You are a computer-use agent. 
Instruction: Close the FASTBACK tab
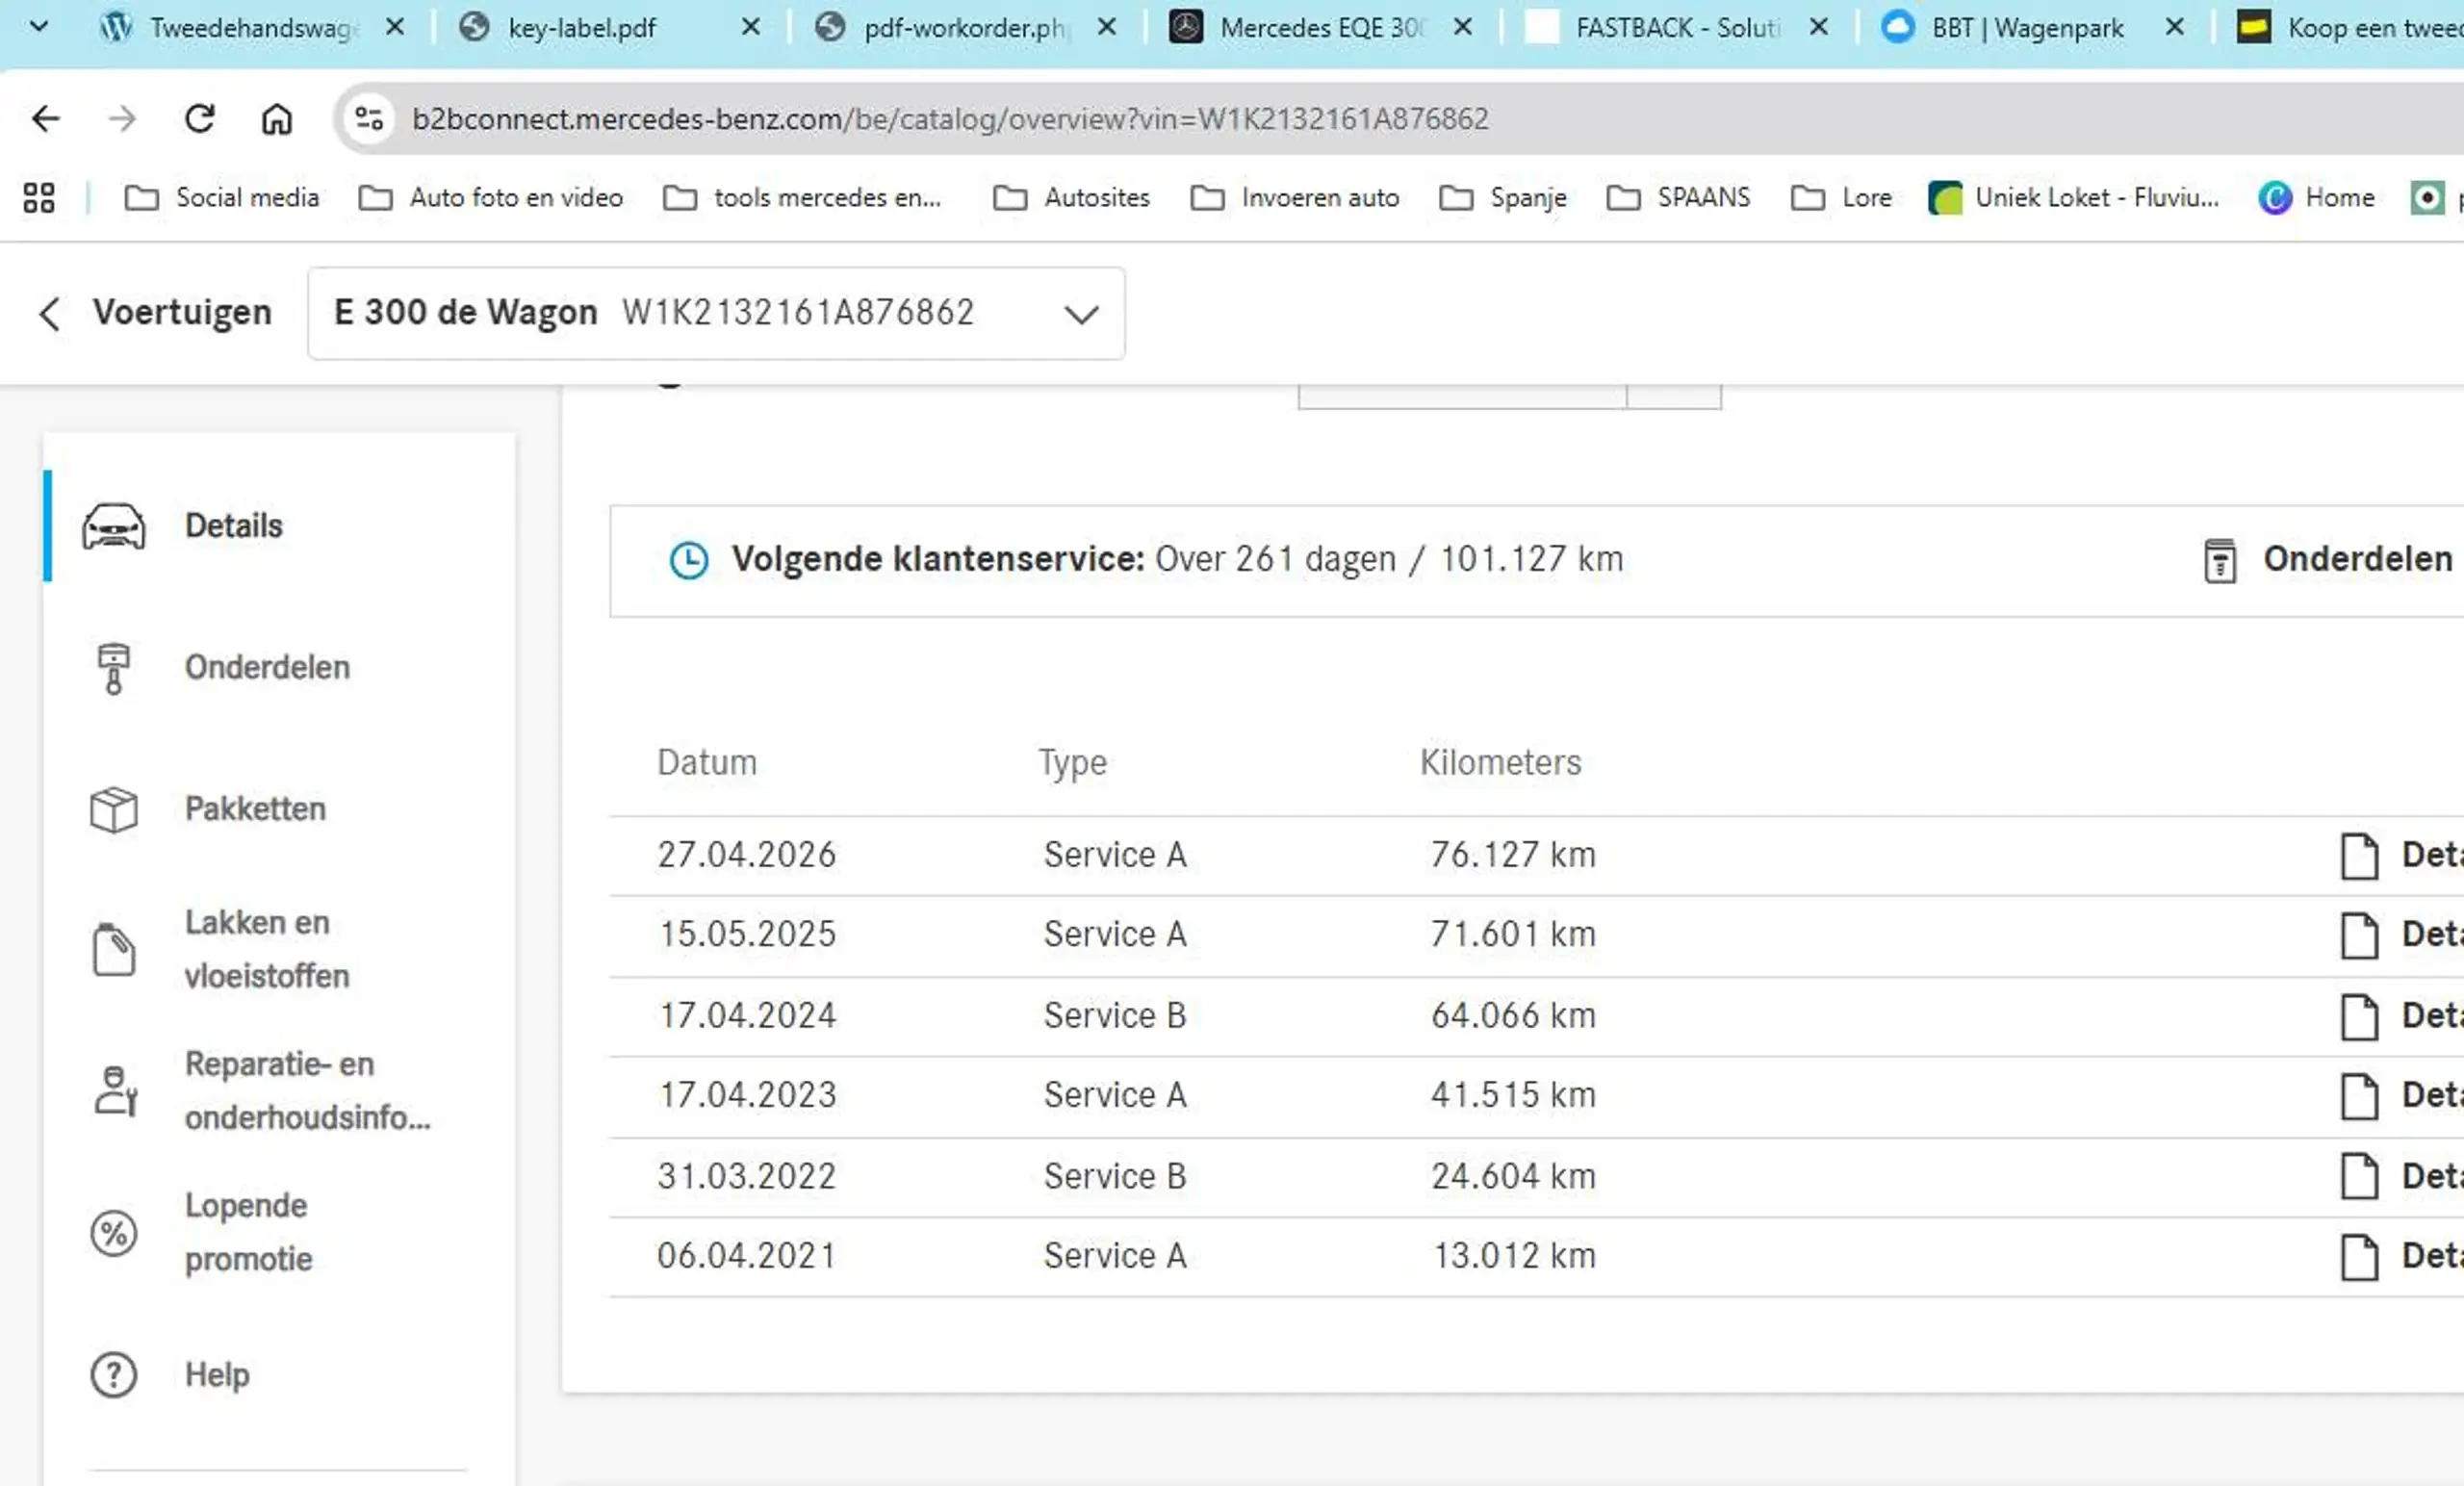pos(1819,27)
